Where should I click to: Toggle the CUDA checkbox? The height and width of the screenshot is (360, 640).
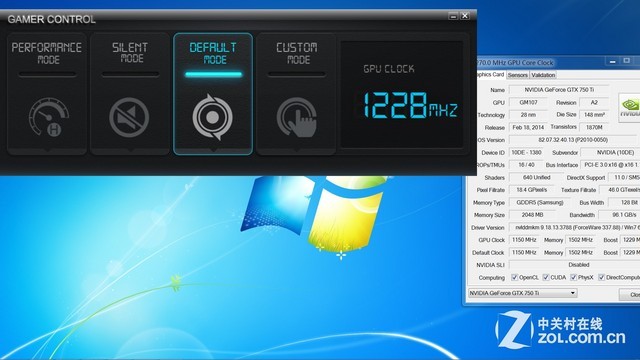(546, 278)
